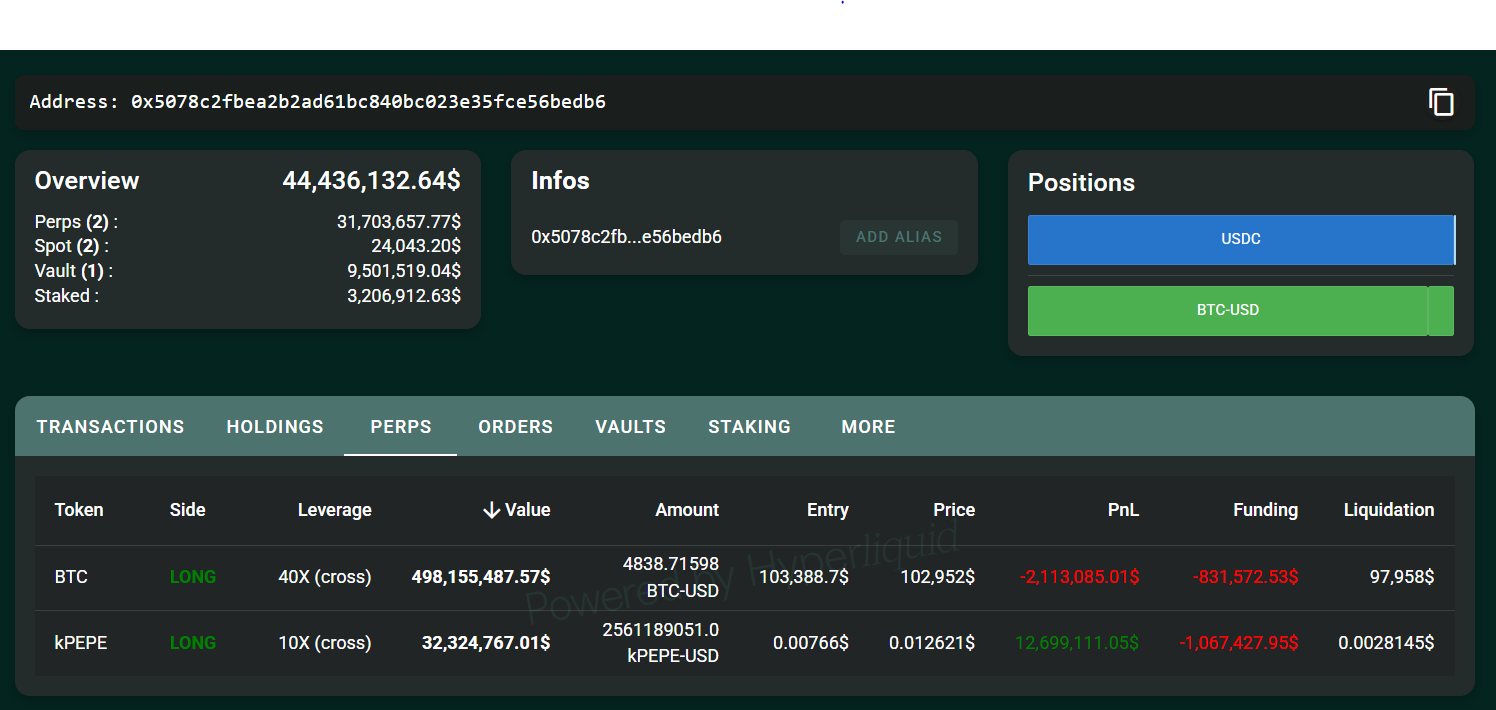Click the kPEPE PnL 12,699,111.05$
The height and width of the screenshot is (710, 1496).
(x=1077, y=643)
